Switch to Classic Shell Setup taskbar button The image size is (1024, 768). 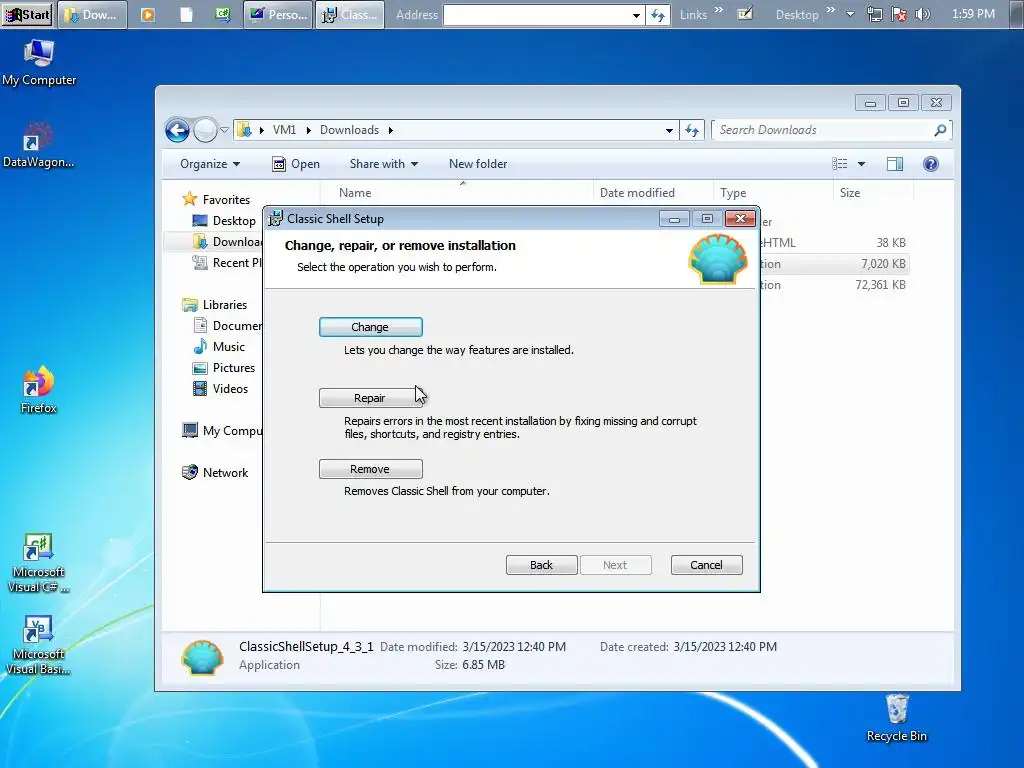point(350,14)
